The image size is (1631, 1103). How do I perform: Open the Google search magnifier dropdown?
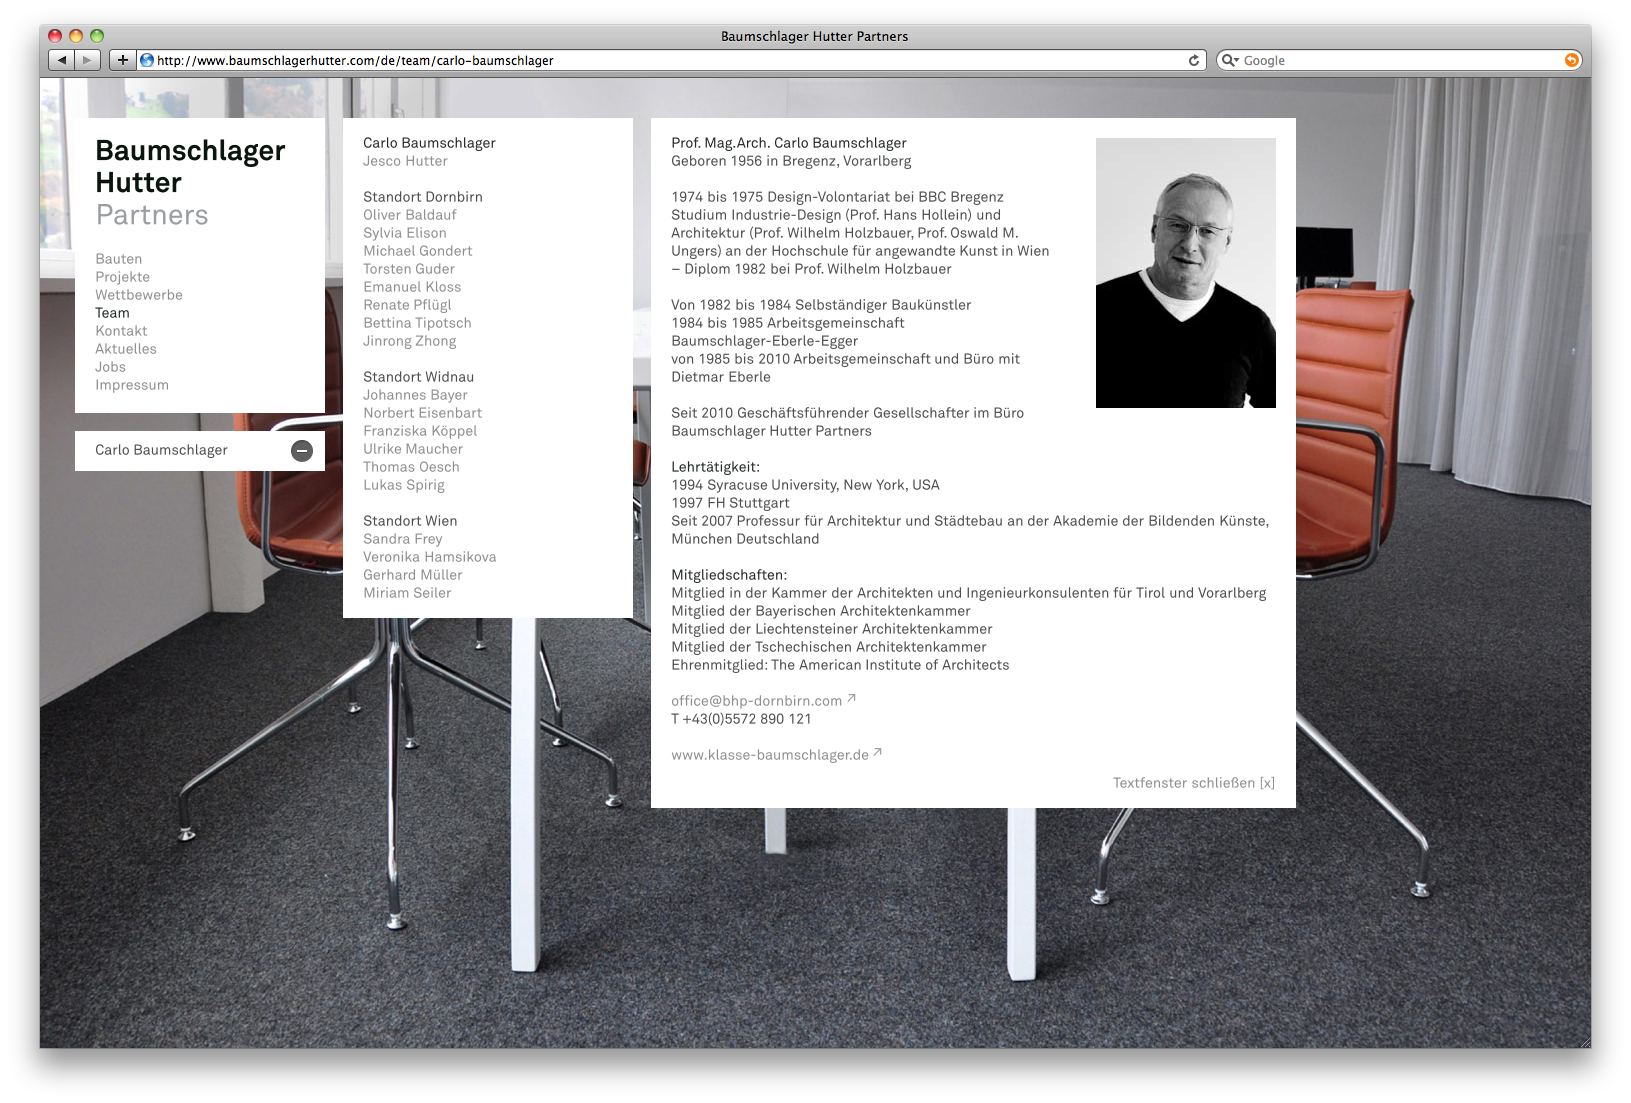pyautogui.click(x=1230, y=60)
